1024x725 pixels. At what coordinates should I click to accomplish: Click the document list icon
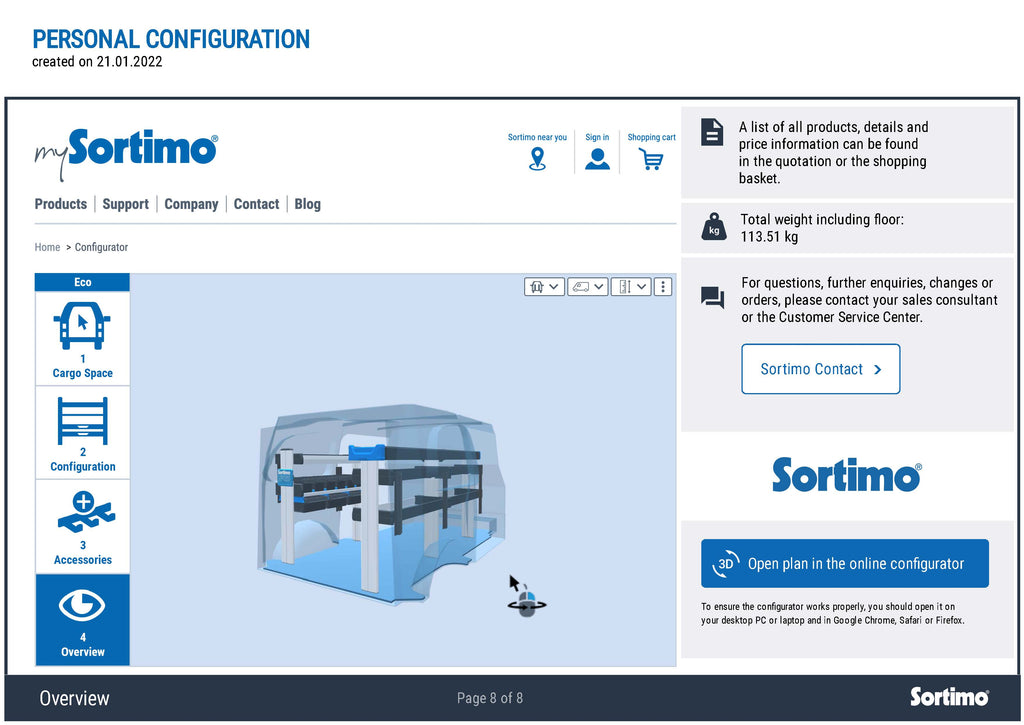pos(712,132)
